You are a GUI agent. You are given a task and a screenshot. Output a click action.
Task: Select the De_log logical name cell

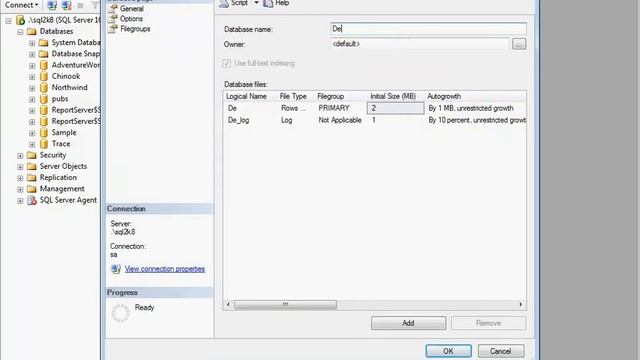point(238,120)
